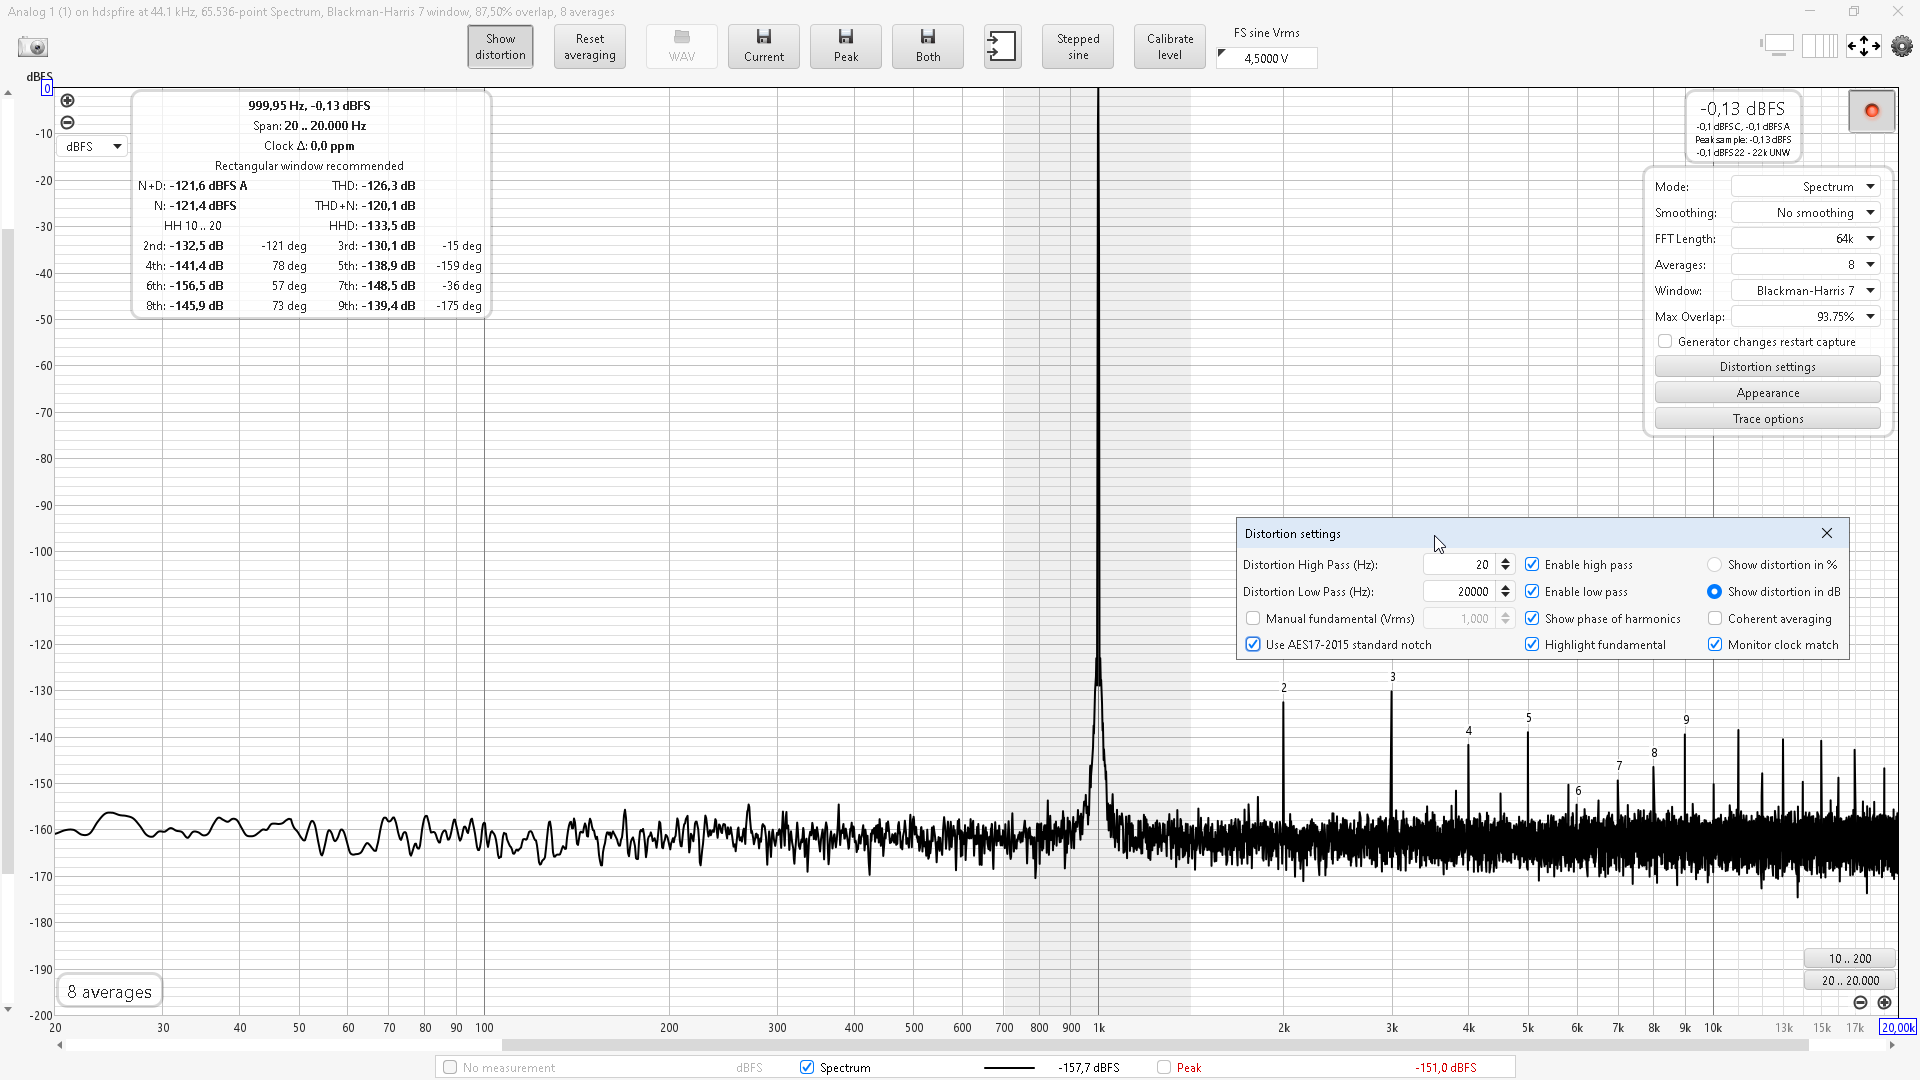Click the Distortion settings button
Viewport: 1920px width, 1080px height.
point(1767,367)
